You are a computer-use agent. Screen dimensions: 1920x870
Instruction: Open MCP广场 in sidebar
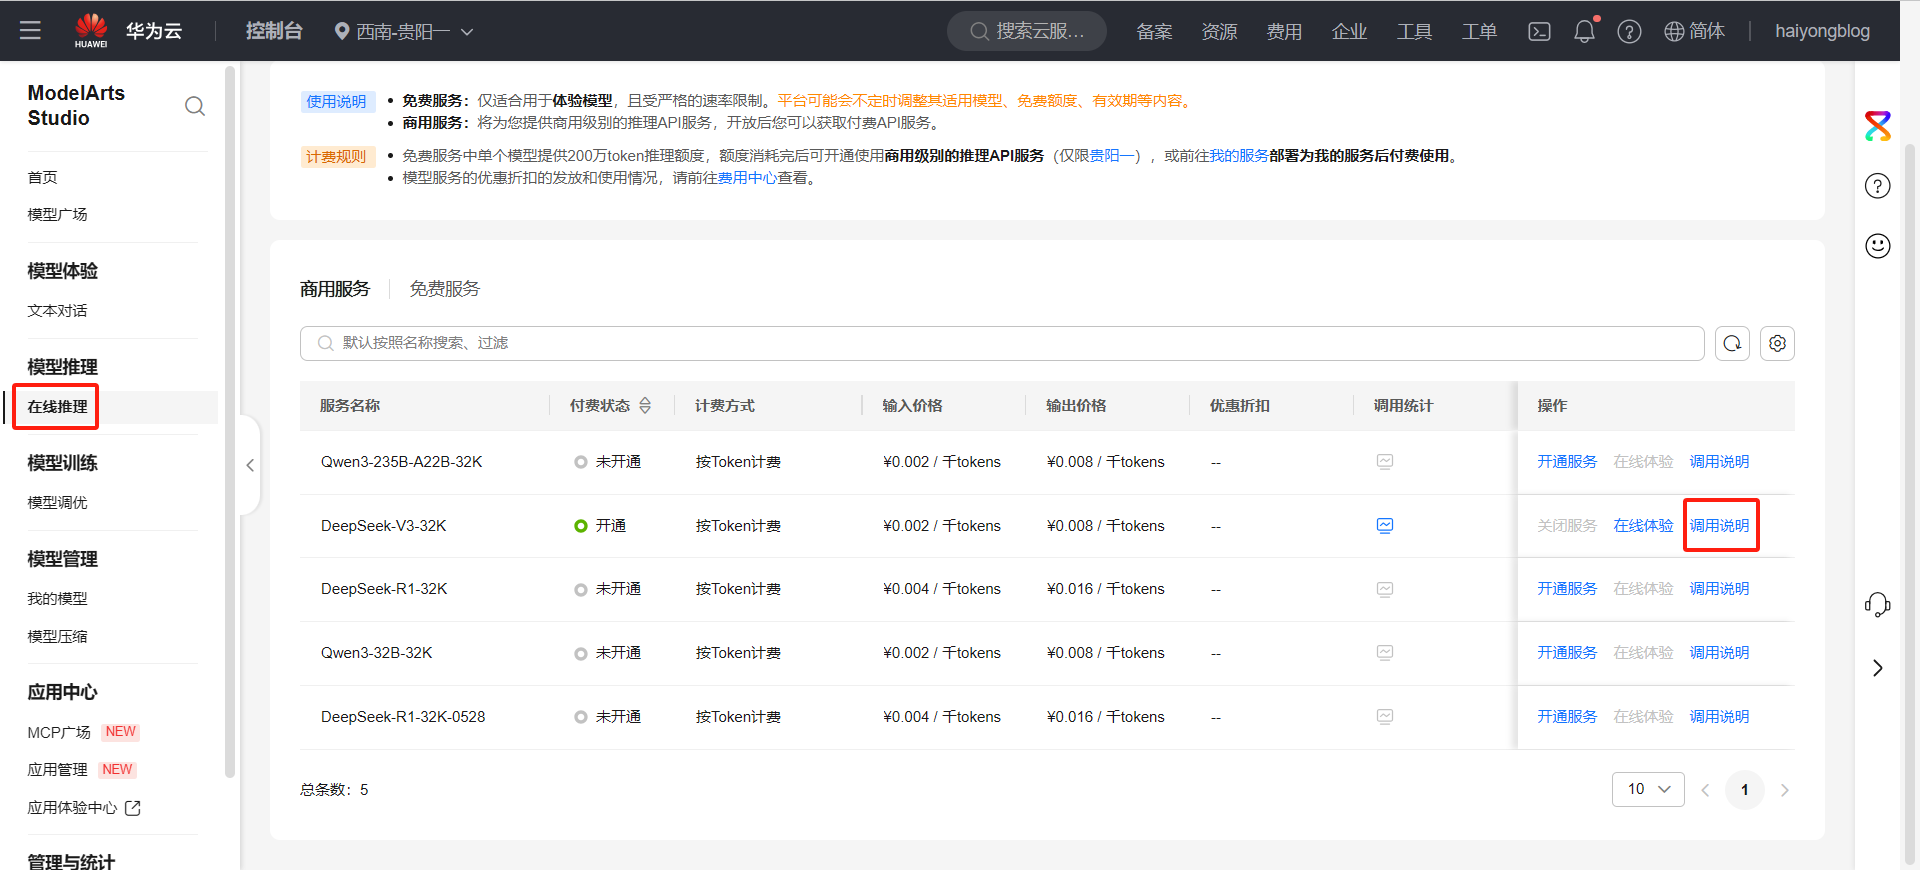pyautogui.click(x=59, y=732)
